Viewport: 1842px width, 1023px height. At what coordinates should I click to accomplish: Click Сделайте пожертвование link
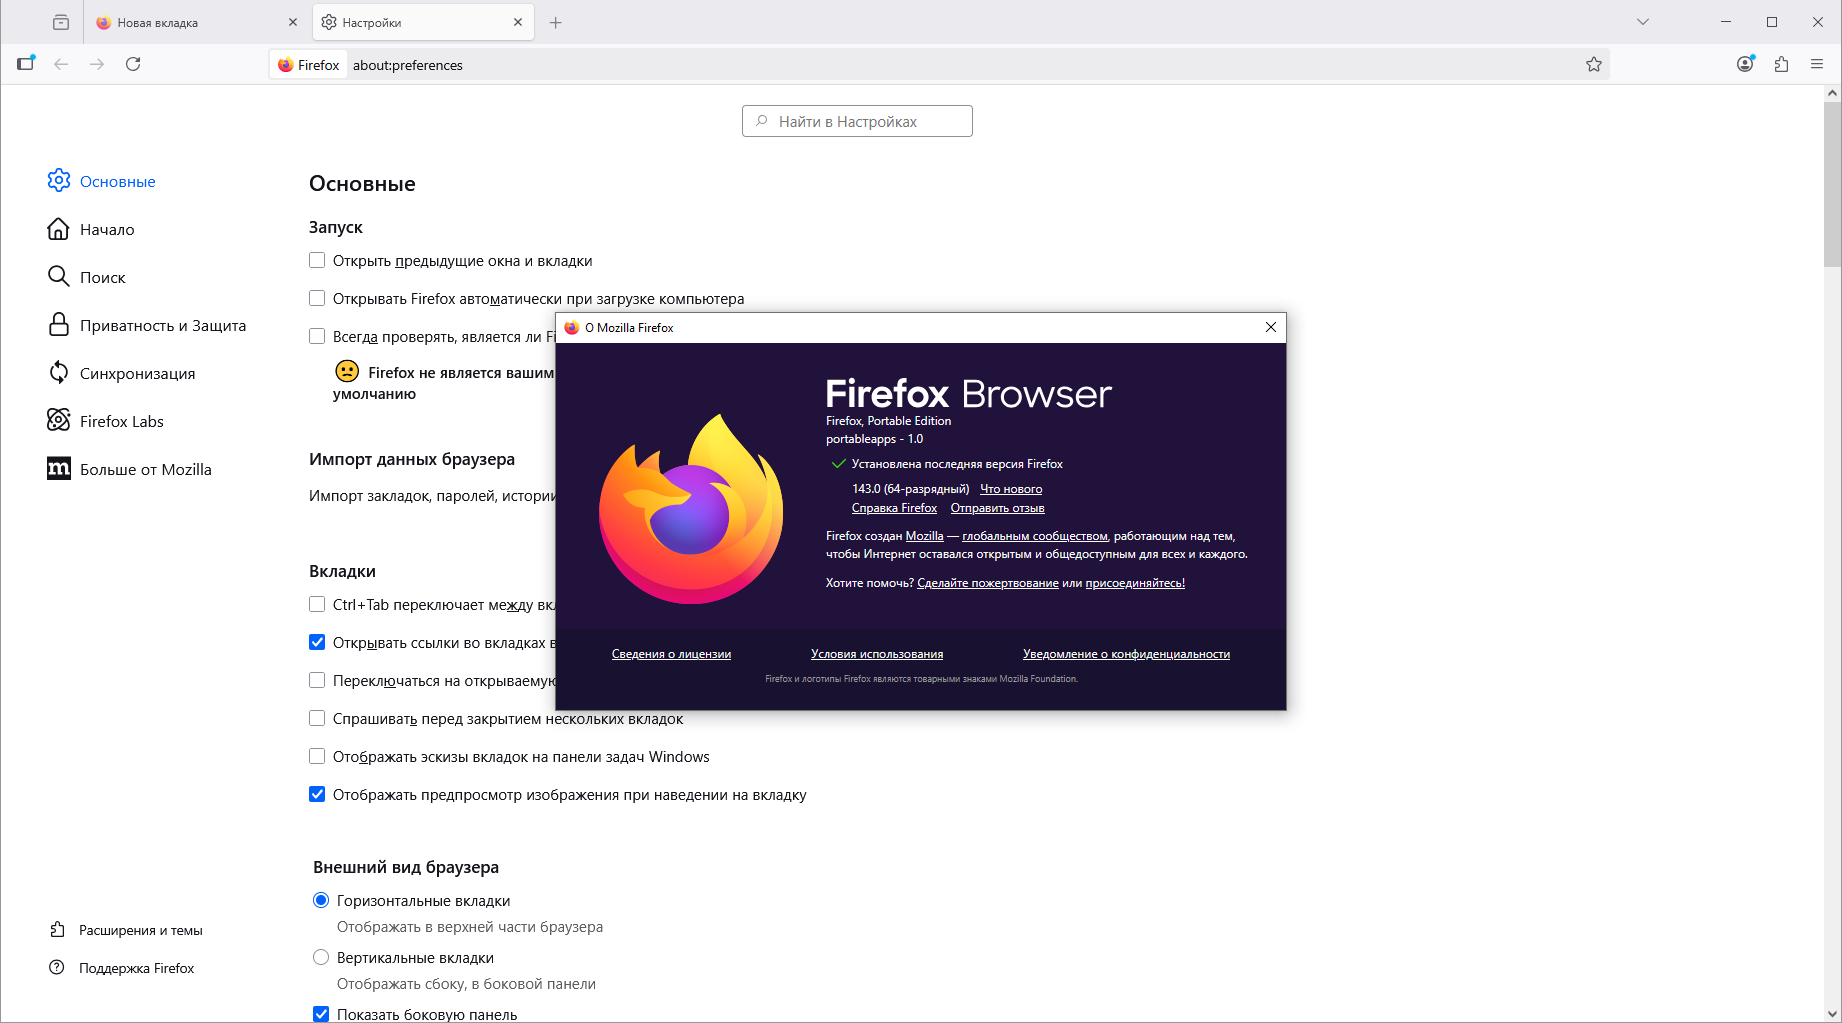987,583
